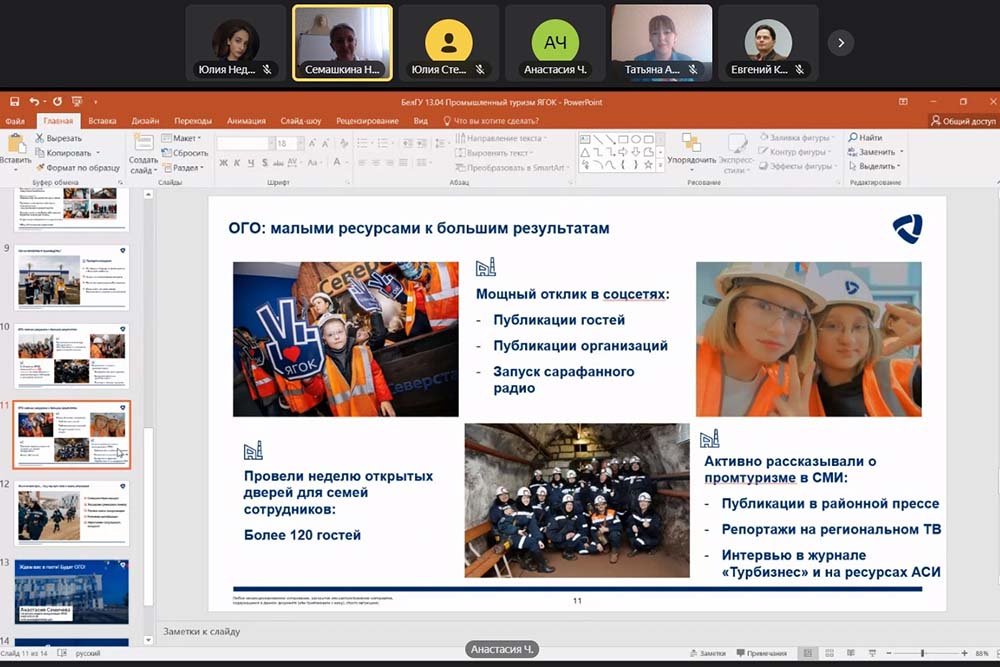Open the Выделить select dropdown
This screenshot has height=667, width=1000.
[875, 166]
